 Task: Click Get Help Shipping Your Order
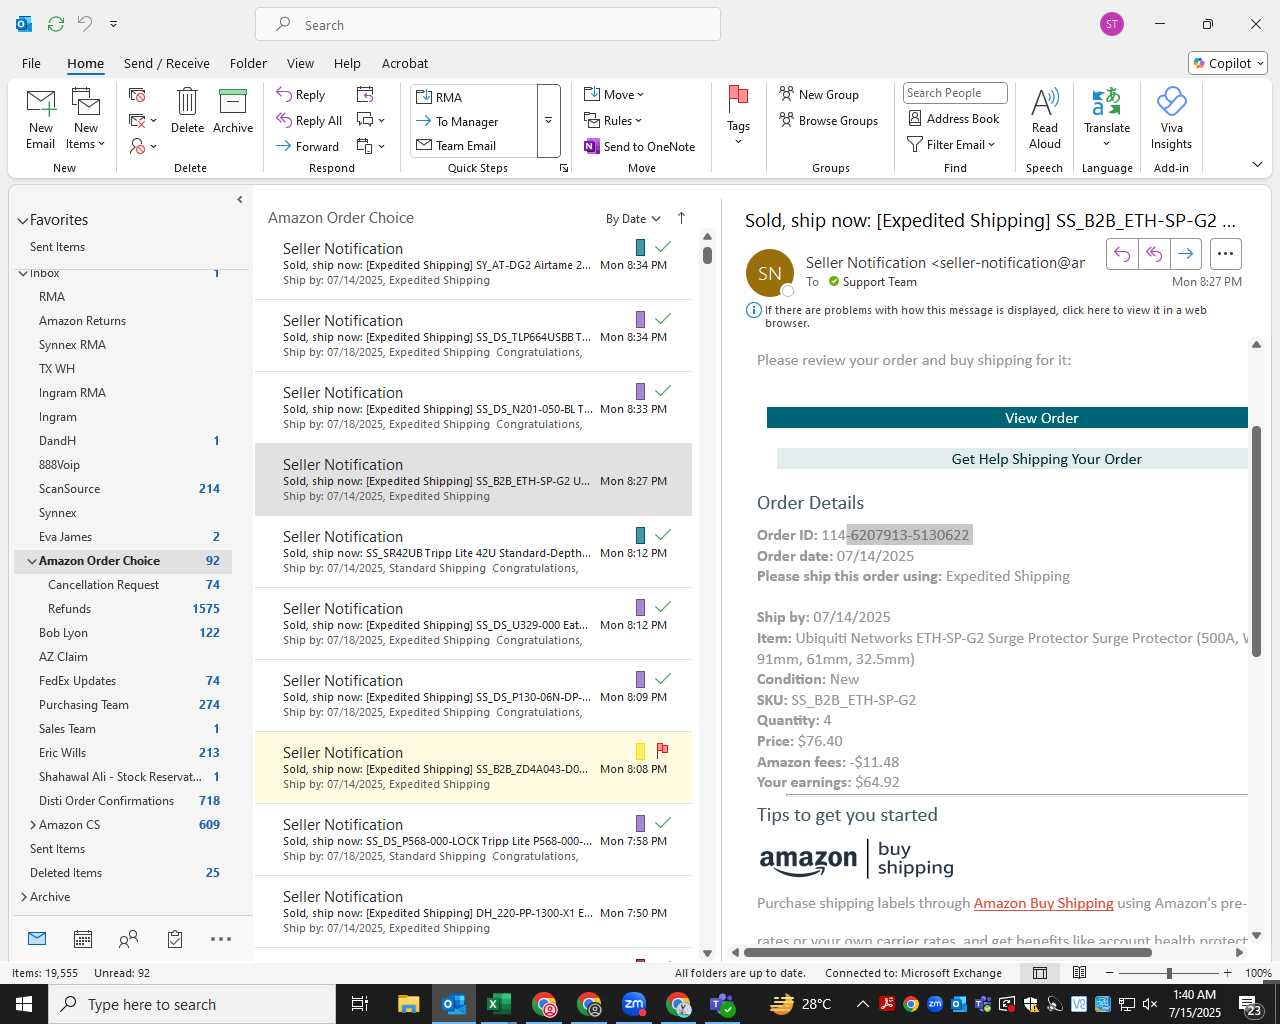tap(1012, 459)
